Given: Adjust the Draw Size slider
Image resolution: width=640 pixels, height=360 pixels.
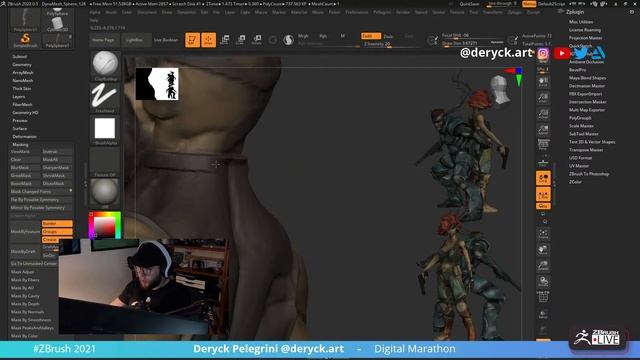Looking at the screenshot, I should tap(472, 43).
